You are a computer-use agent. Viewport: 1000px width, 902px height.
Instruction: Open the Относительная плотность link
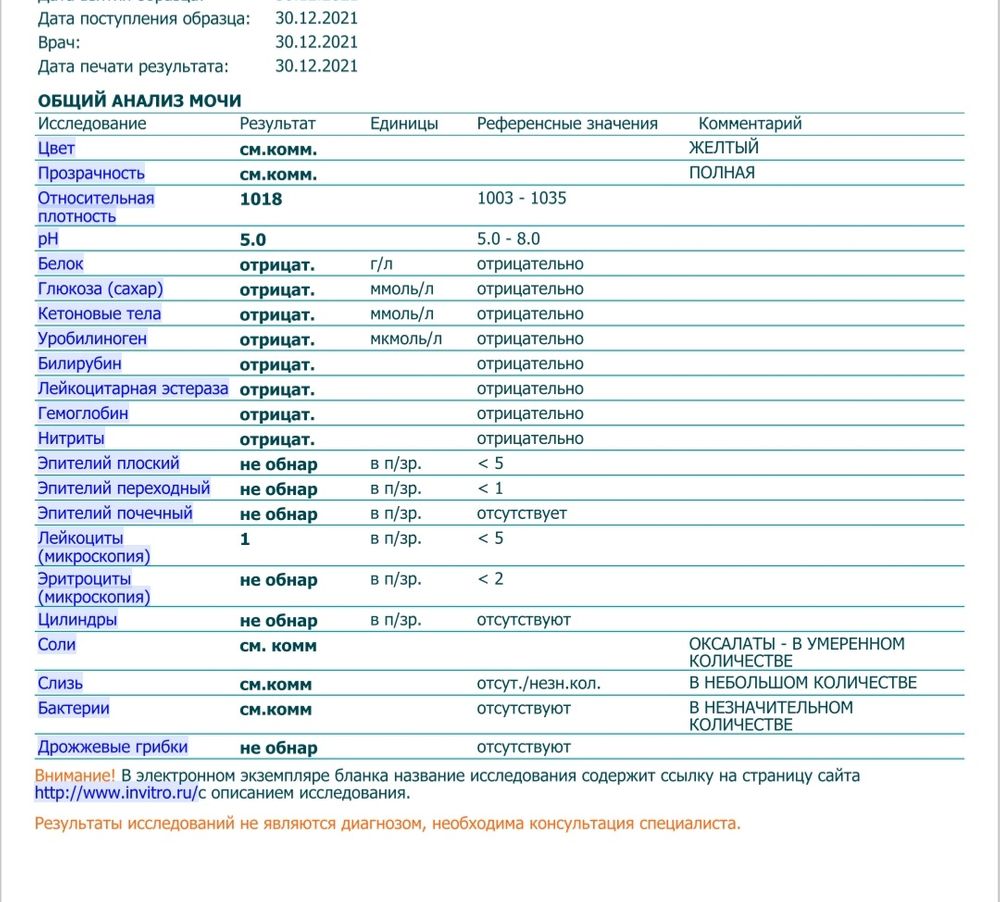pos(96,207)
